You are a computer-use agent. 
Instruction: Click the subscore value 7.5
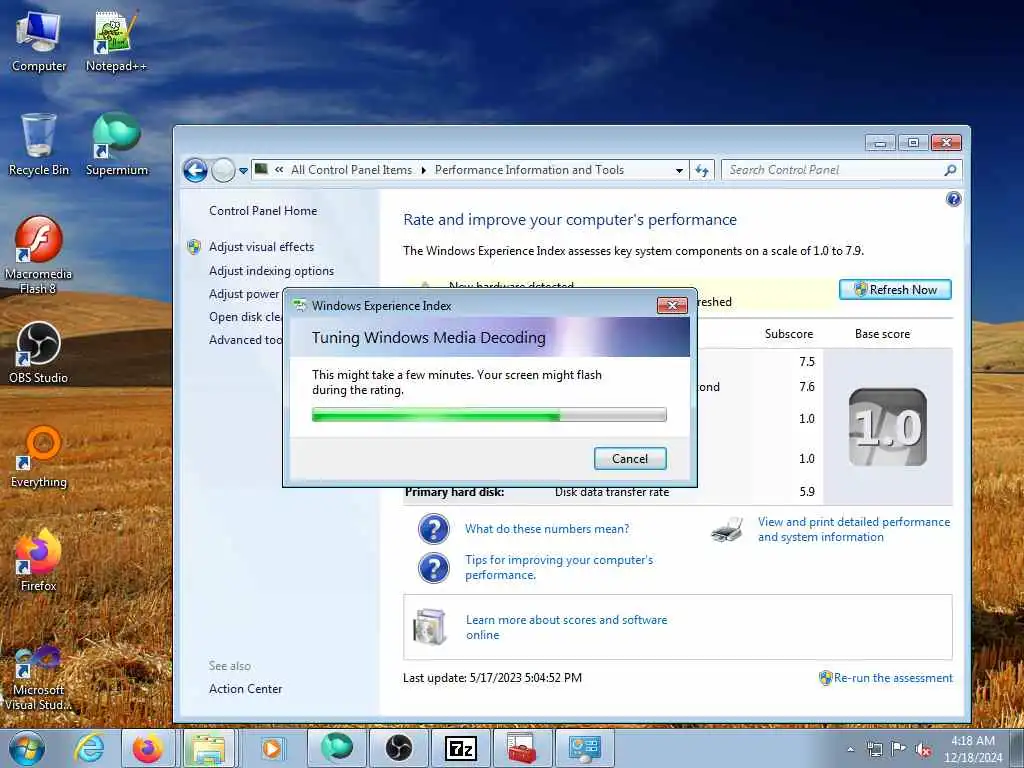tap(807, 362)
